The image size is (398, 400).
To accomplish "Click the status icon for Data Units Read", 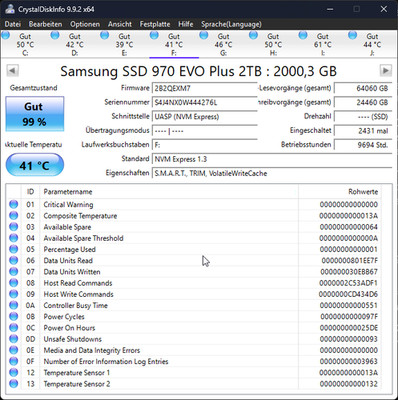I will tap(14, 260).
